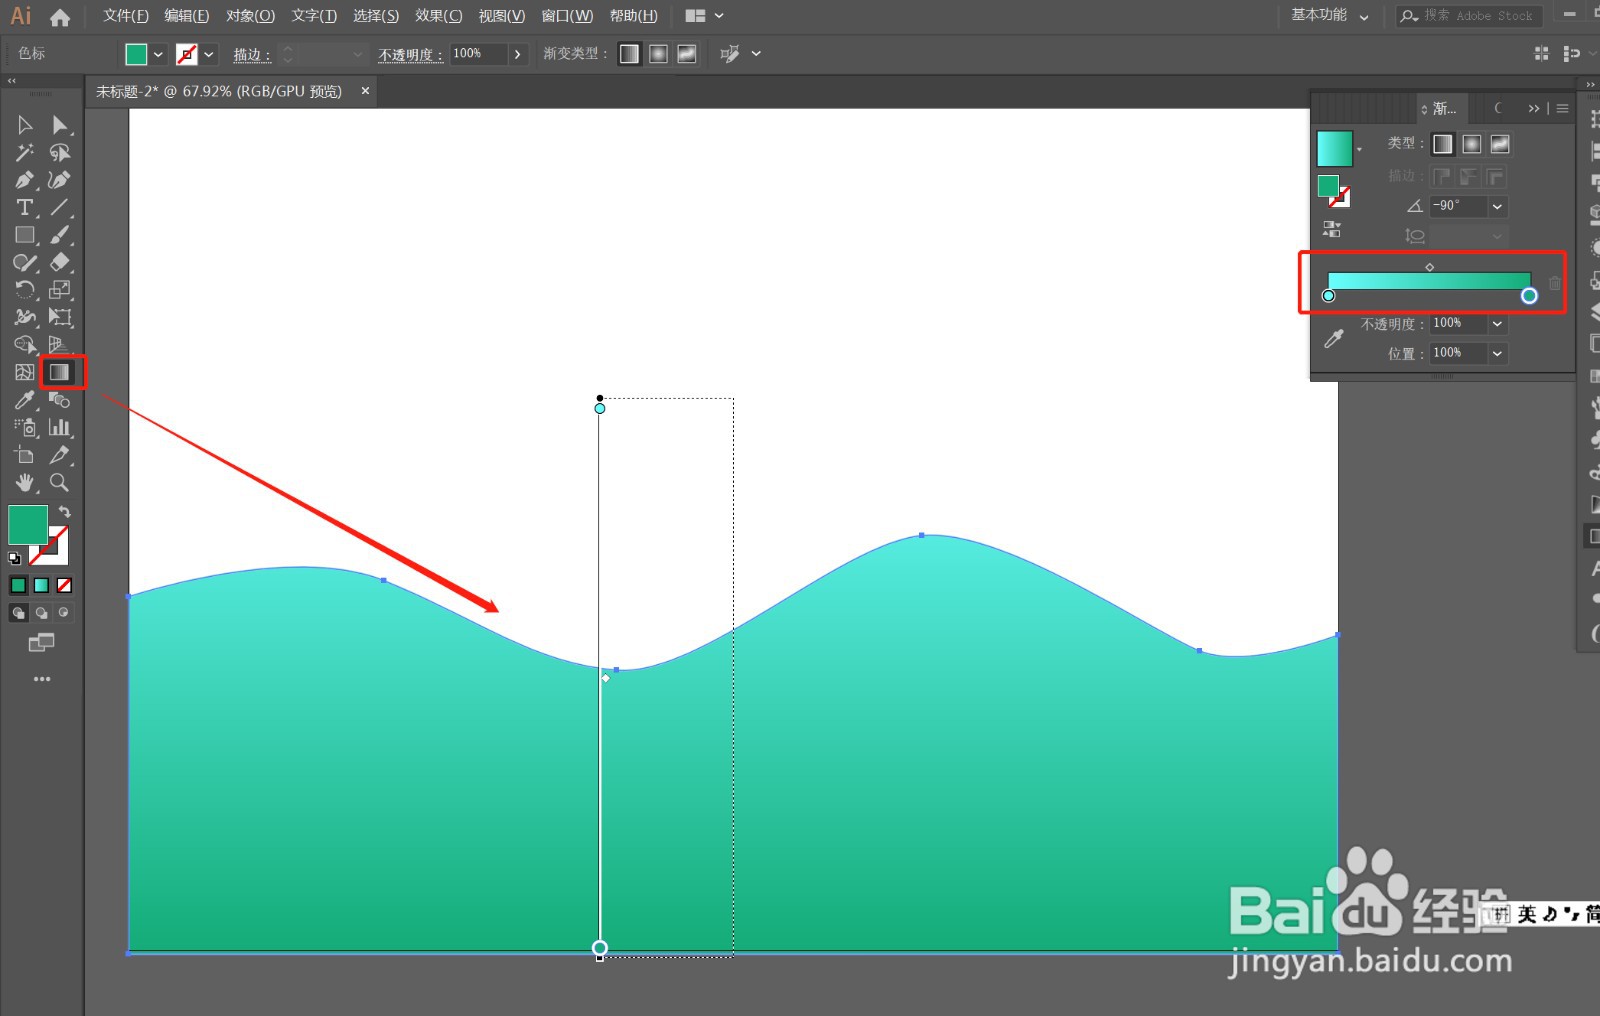
Task: Choose the Free Transform tool
Action: (60, 317)
